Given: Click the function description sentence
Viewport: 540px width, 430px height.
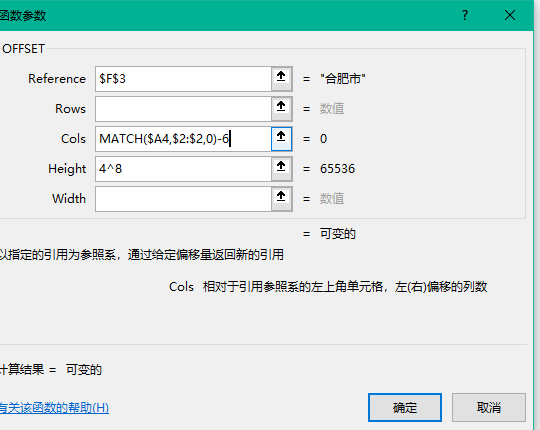Looking at the screenshot, I should pyautogui.click(x=142, y=255).
